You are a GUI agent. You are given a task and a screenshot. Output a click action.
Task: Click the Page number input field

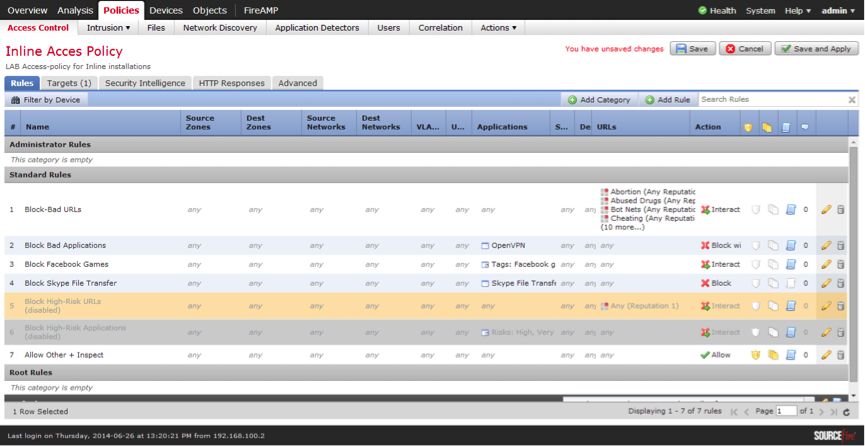pyautogui.click(x=787, y=411)
